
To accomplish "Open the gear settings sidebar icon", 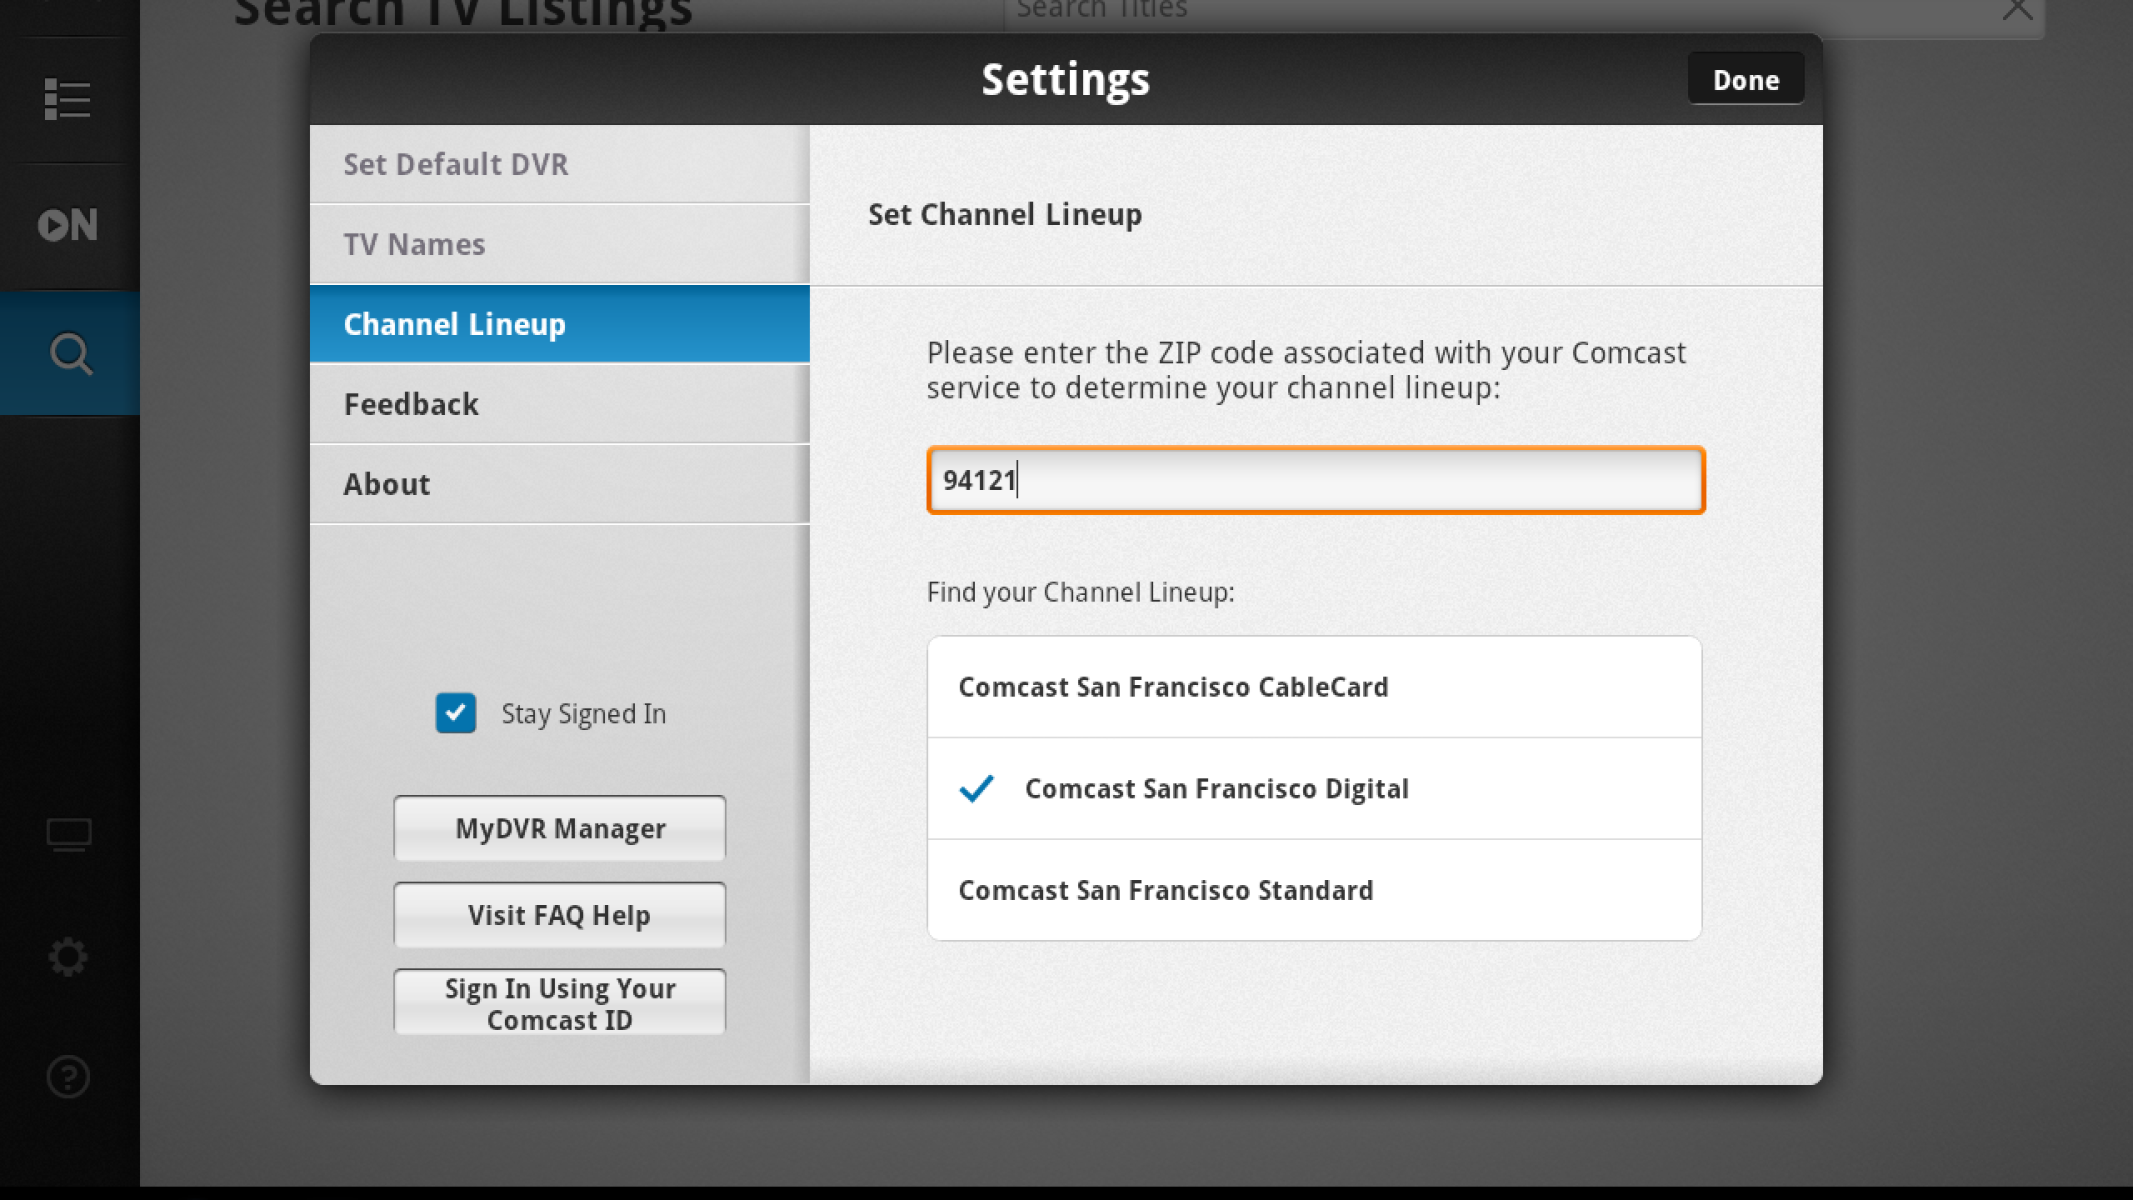I will coord(68,957).
